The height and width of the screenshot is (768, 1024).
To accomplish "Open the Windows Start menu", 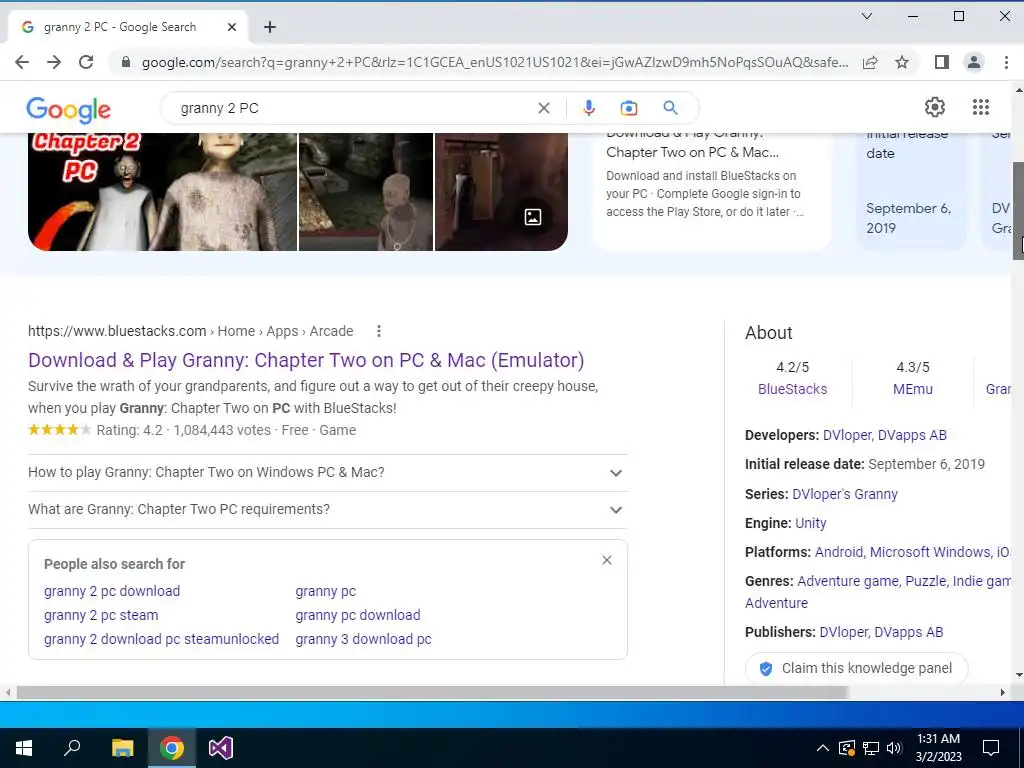I will click(24, 748).
